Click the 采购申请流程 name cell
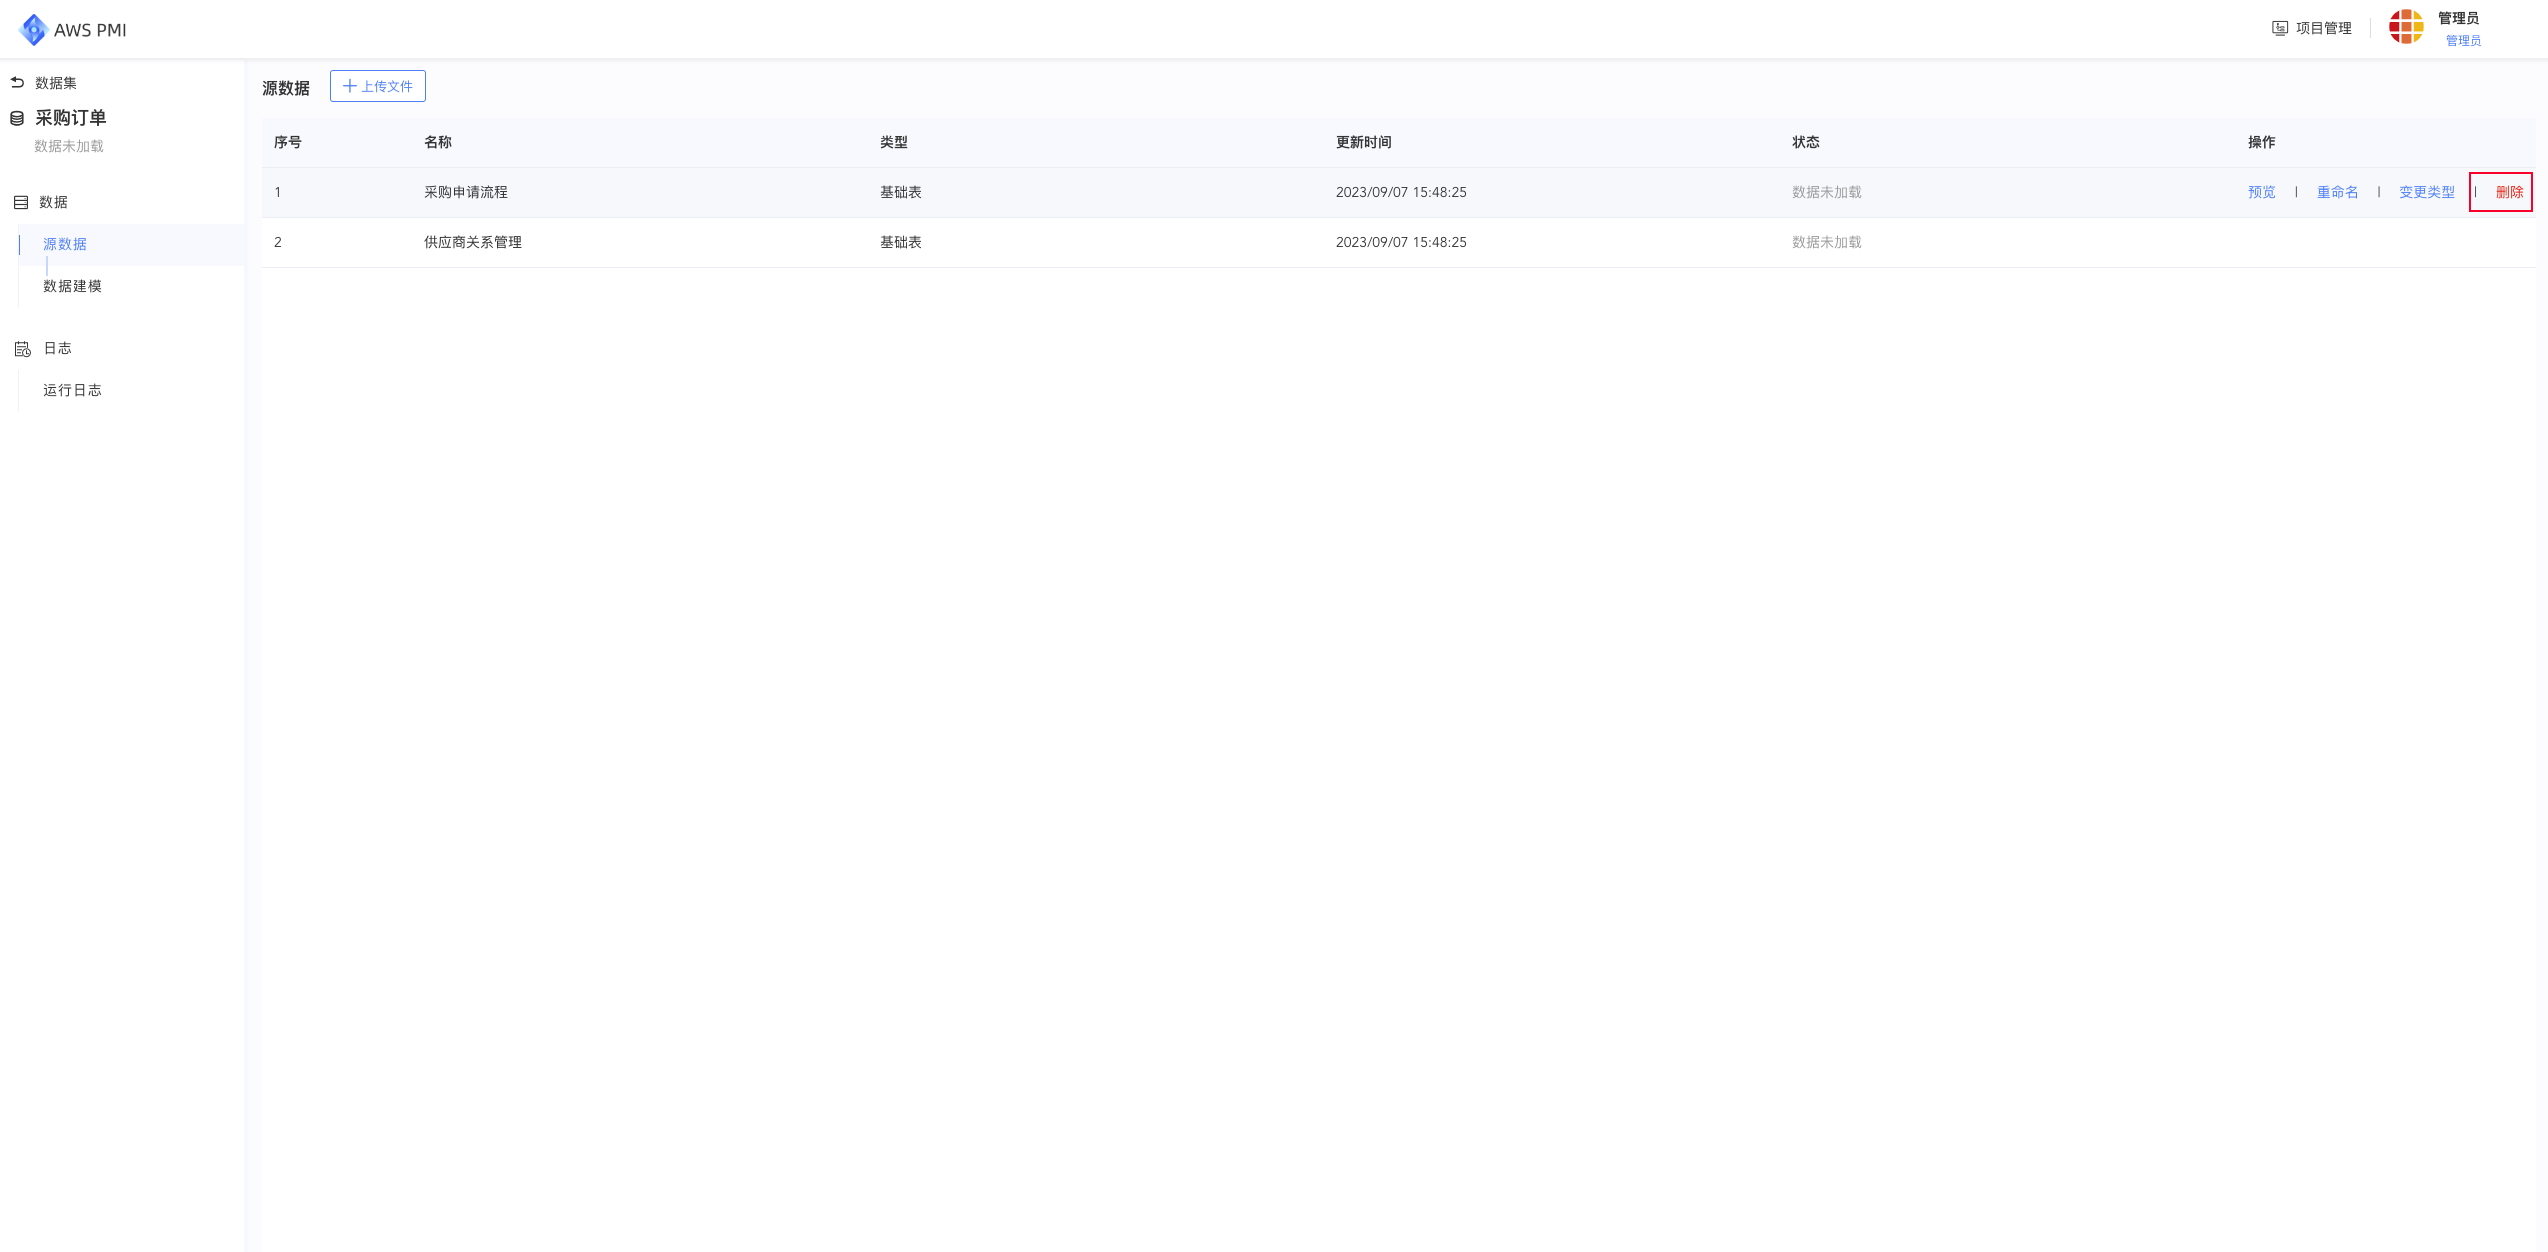 (466, 192)
